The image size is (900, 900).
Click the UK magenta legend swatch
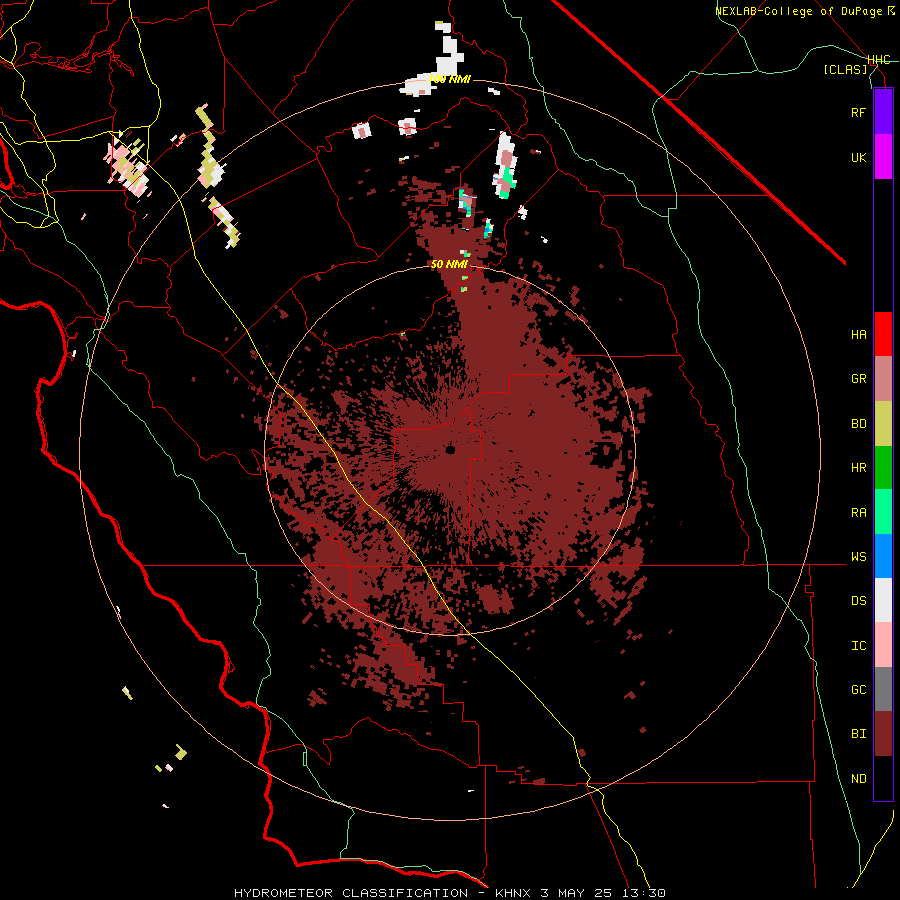(883, 157)
